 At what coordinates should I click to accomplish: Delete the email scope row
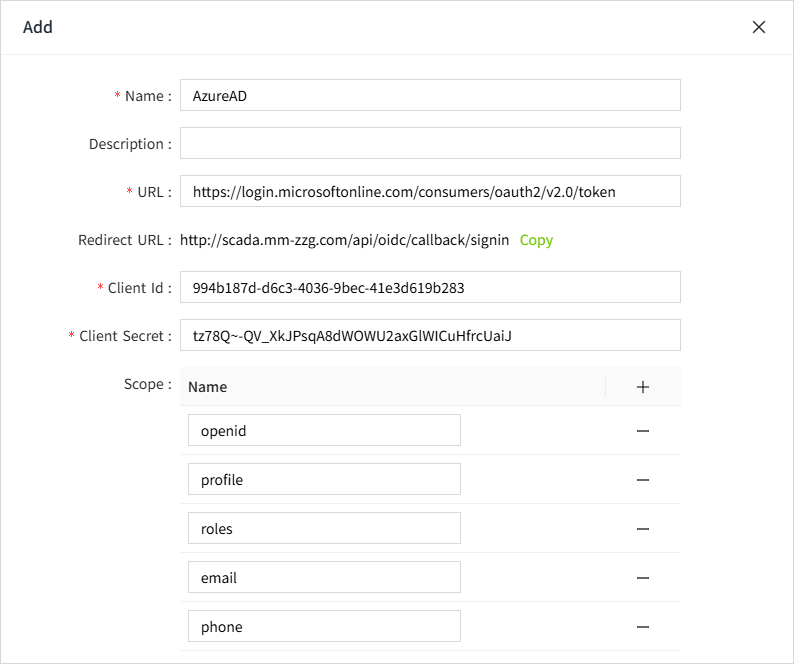coord(643,578)
